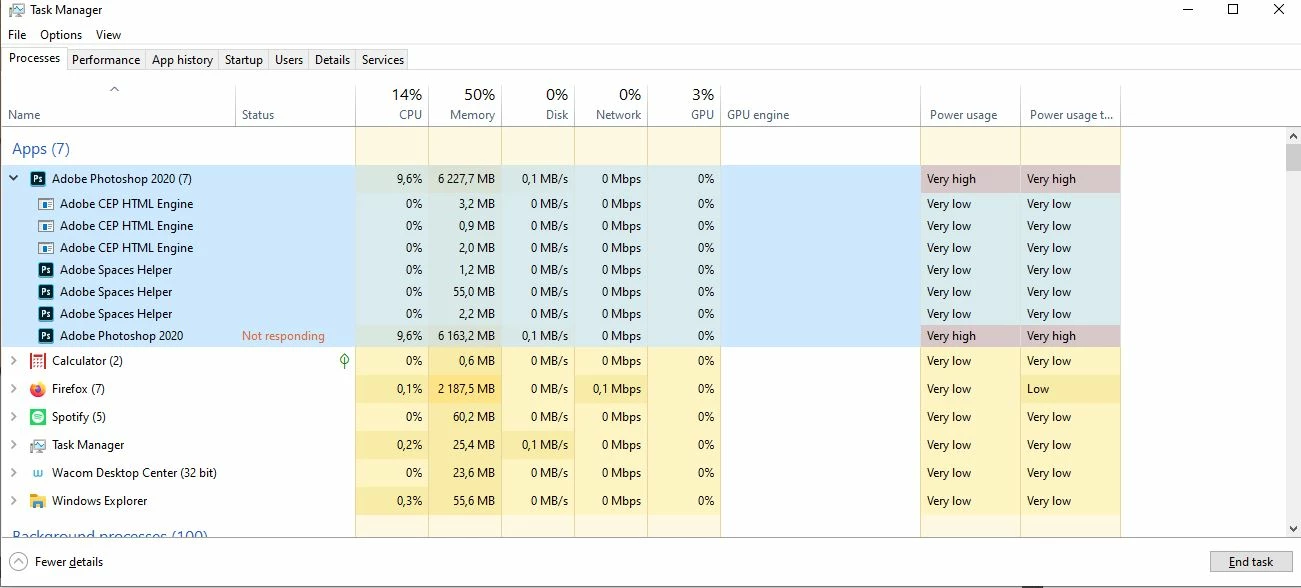Expand the Task Manager process entry
1301x588 pixels.
(x=13, y=445)
